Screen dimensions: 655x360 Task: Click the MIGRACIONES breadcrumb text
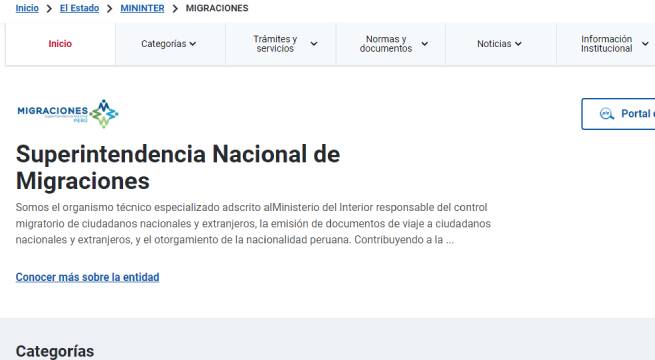(x=217, y=8)
